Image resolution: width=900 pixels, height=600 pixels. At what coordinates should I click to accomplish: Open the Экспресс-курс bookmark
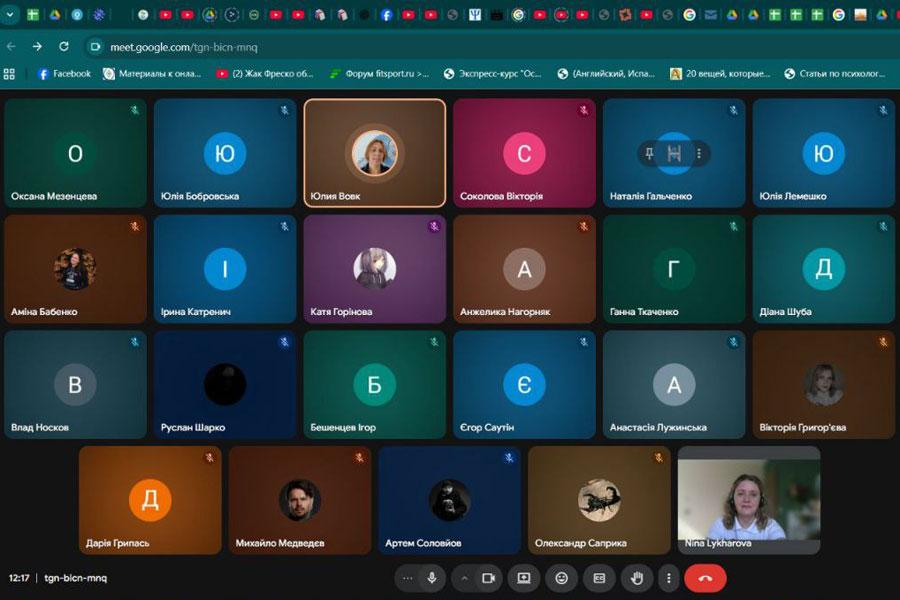click(x=492, y=73)
